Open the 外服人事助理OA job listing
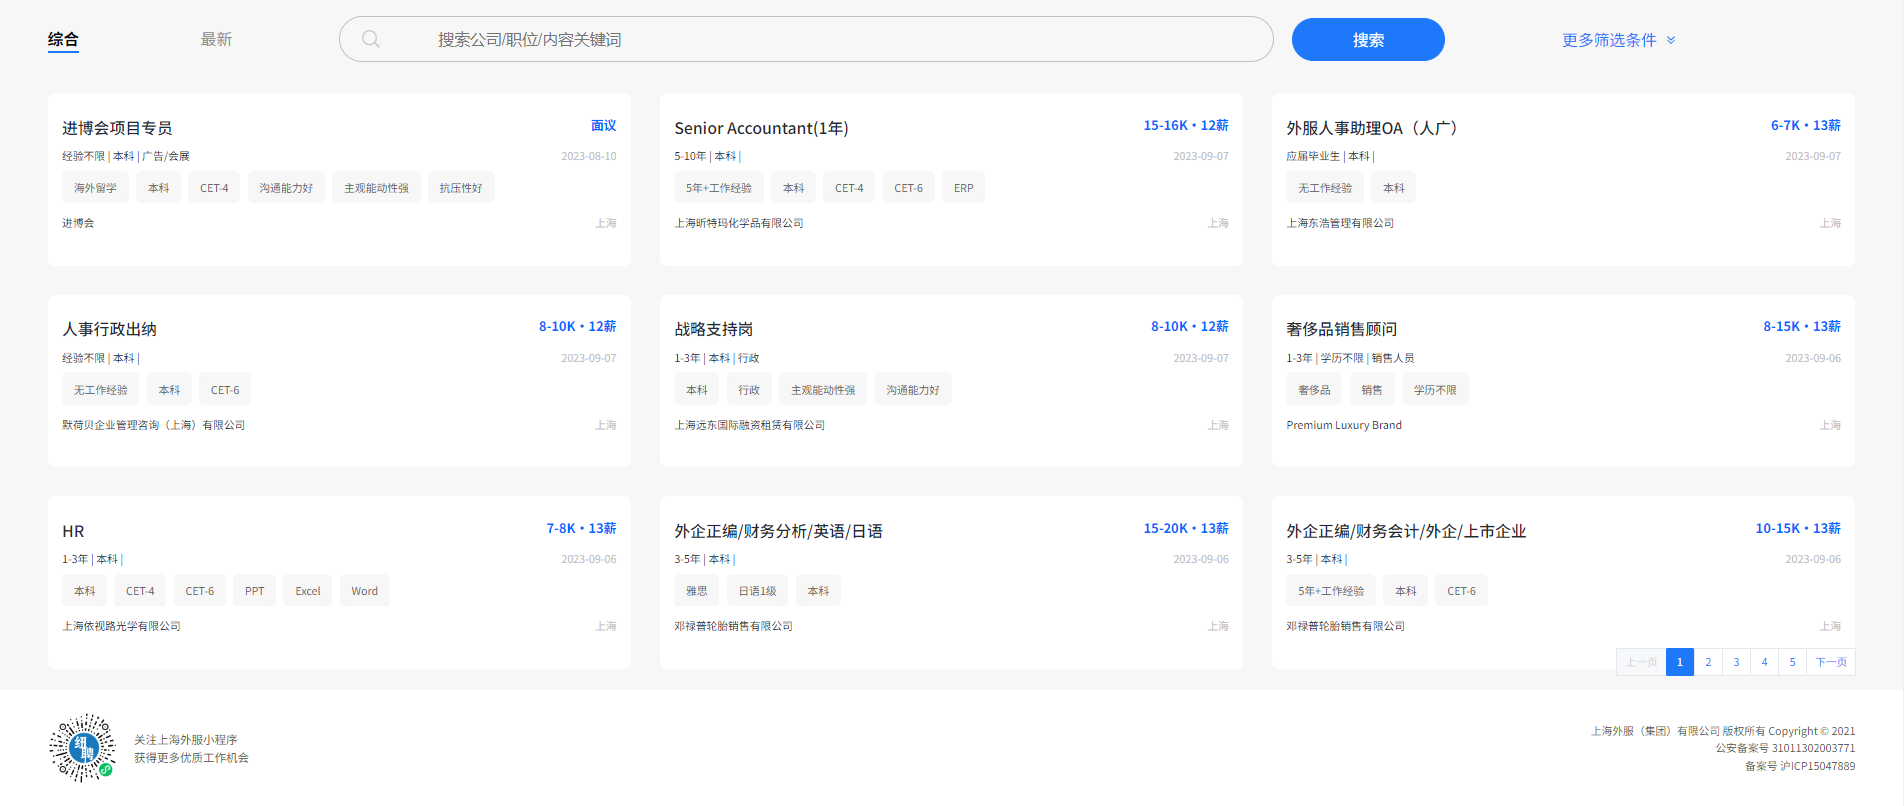The width and height of the screenshot is (1904, 806). click(1371, 128)
